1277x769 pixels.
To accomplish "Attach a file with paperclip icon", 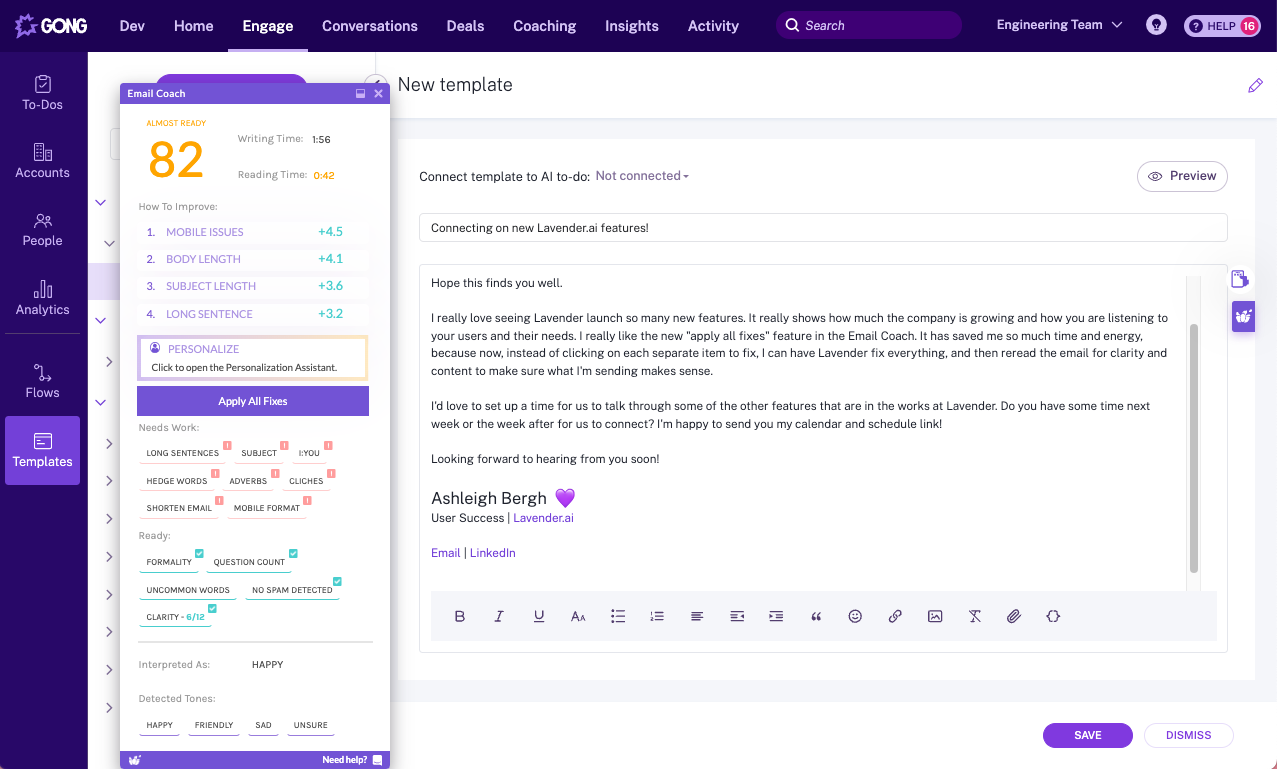I will pyautogui.click(x=1014, y=616).
